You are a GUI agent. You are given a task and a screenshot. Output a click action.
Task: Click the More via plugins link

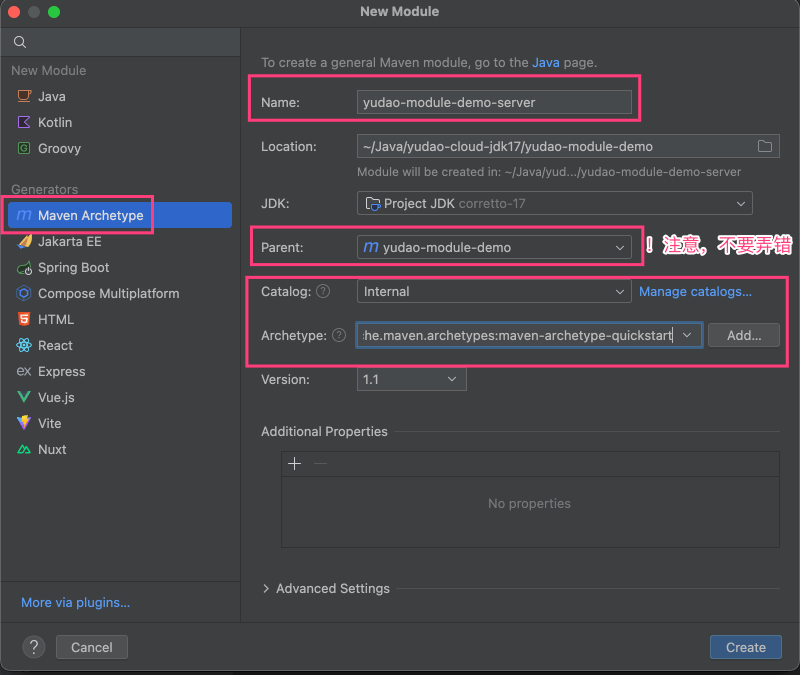(x=76, y=603)
